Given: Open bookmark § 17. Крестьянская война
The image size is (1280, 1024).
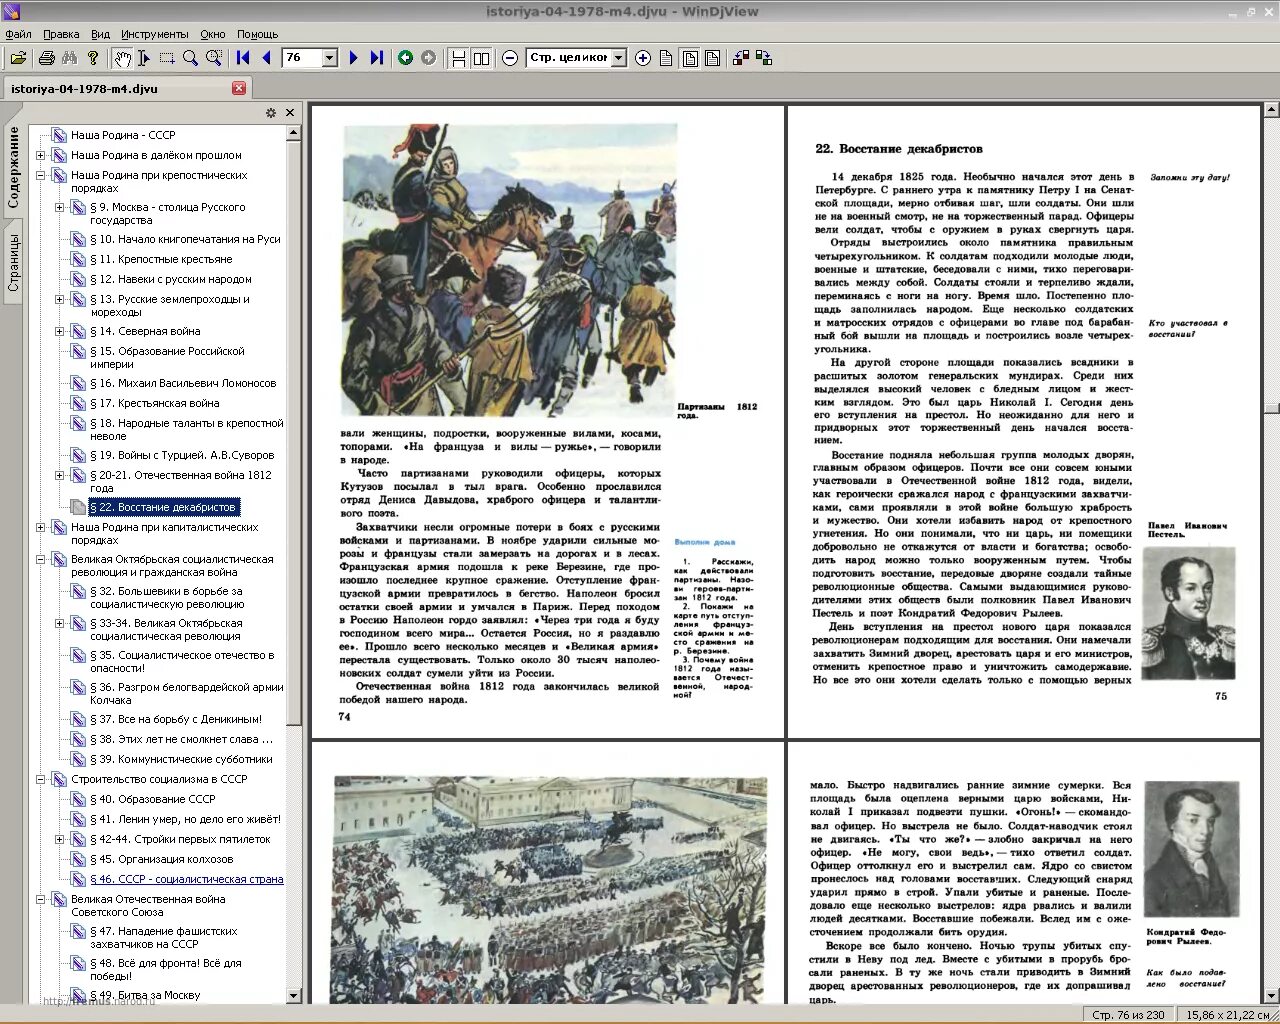Looking at the screenshot, I should coord(154,403).
